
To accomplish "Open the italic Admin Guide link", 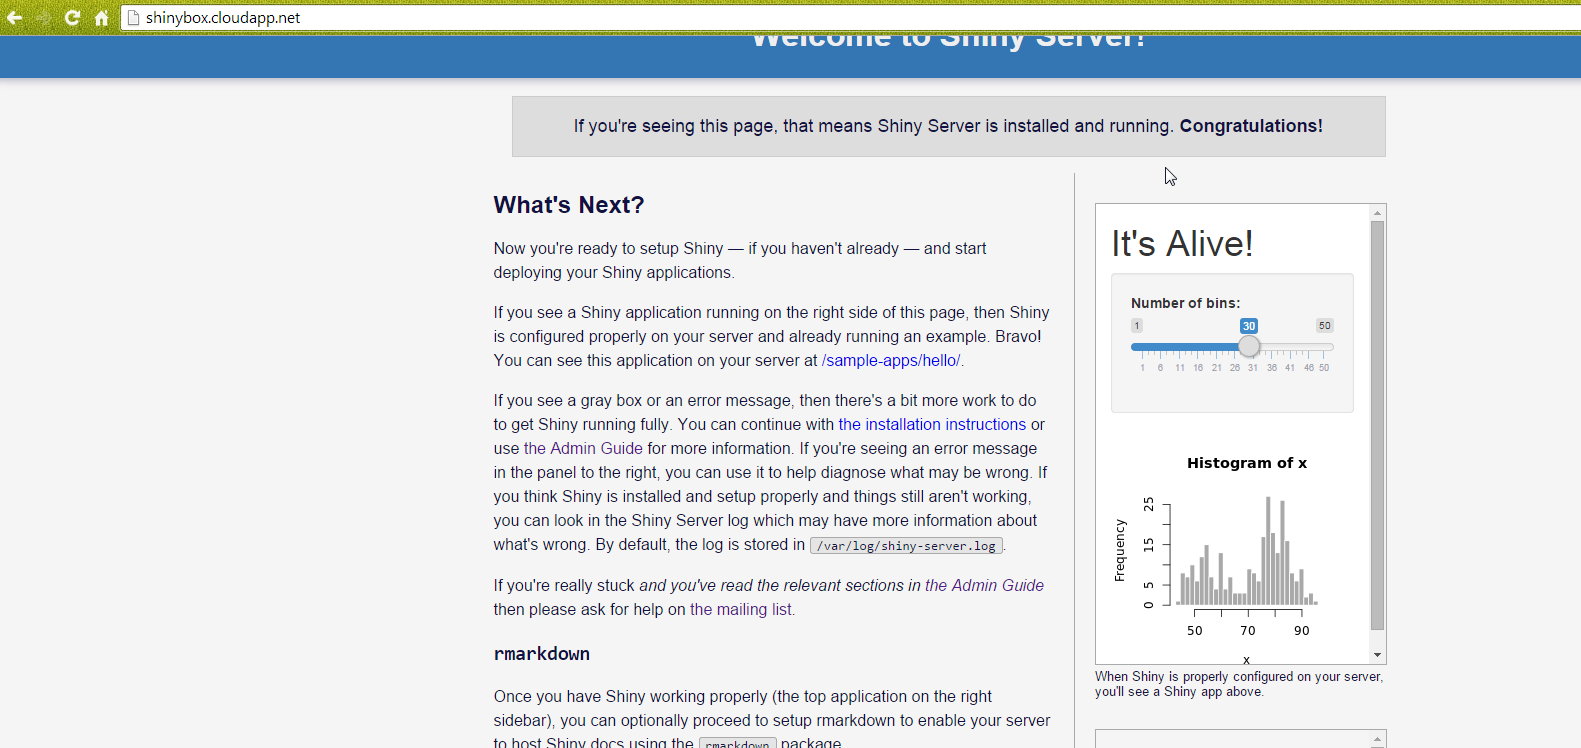I will click(x=984, y=585).
